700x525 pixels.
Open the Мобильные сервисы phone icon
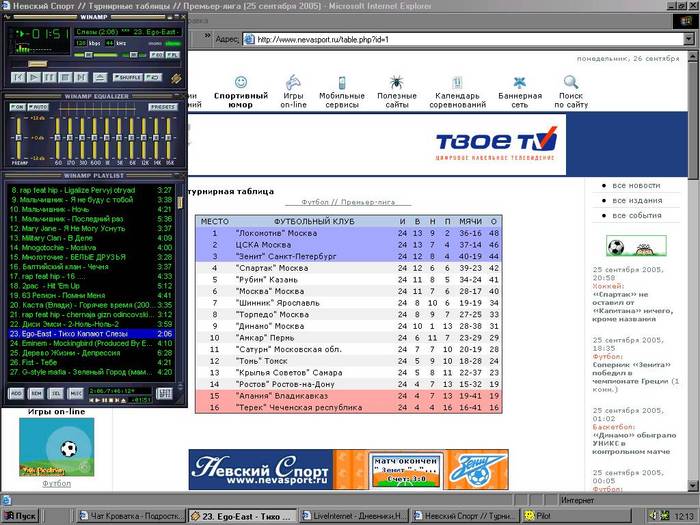[x=342, y=83]
